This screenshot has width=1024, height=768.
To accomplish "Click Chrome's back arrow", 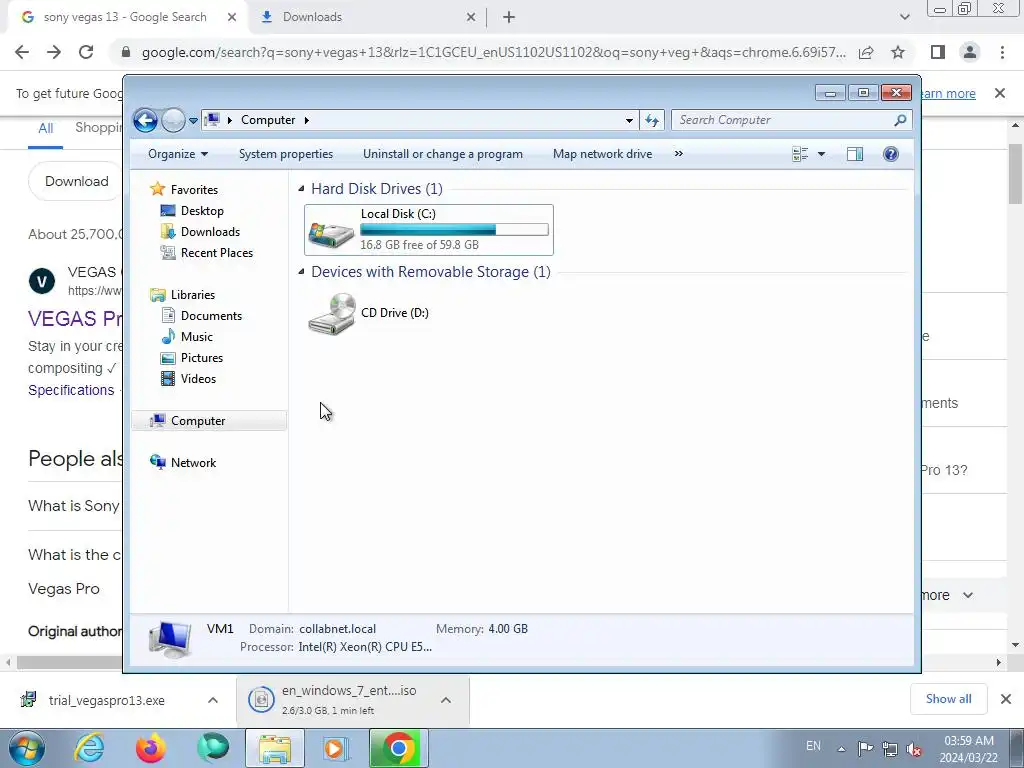I will [x=22, y=52].
